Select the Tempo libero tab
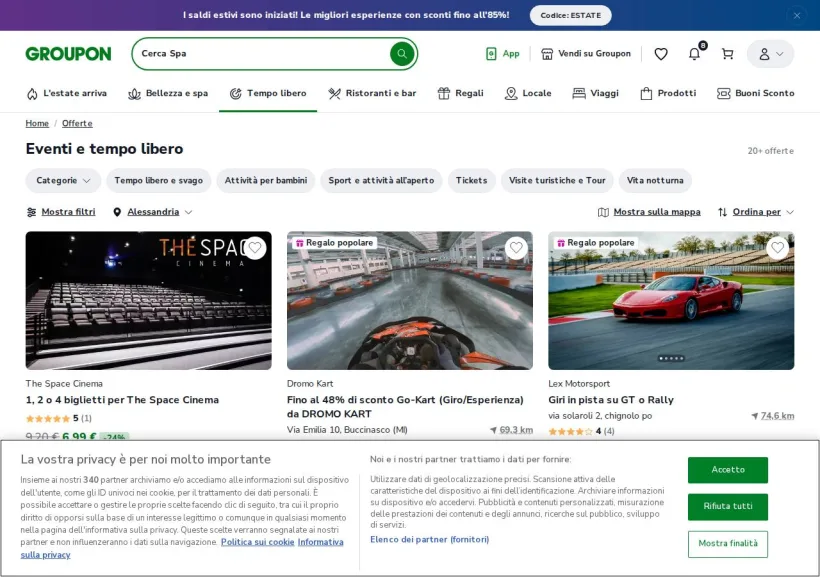Viewport: 820px width, 577px height. coord(268,93)
